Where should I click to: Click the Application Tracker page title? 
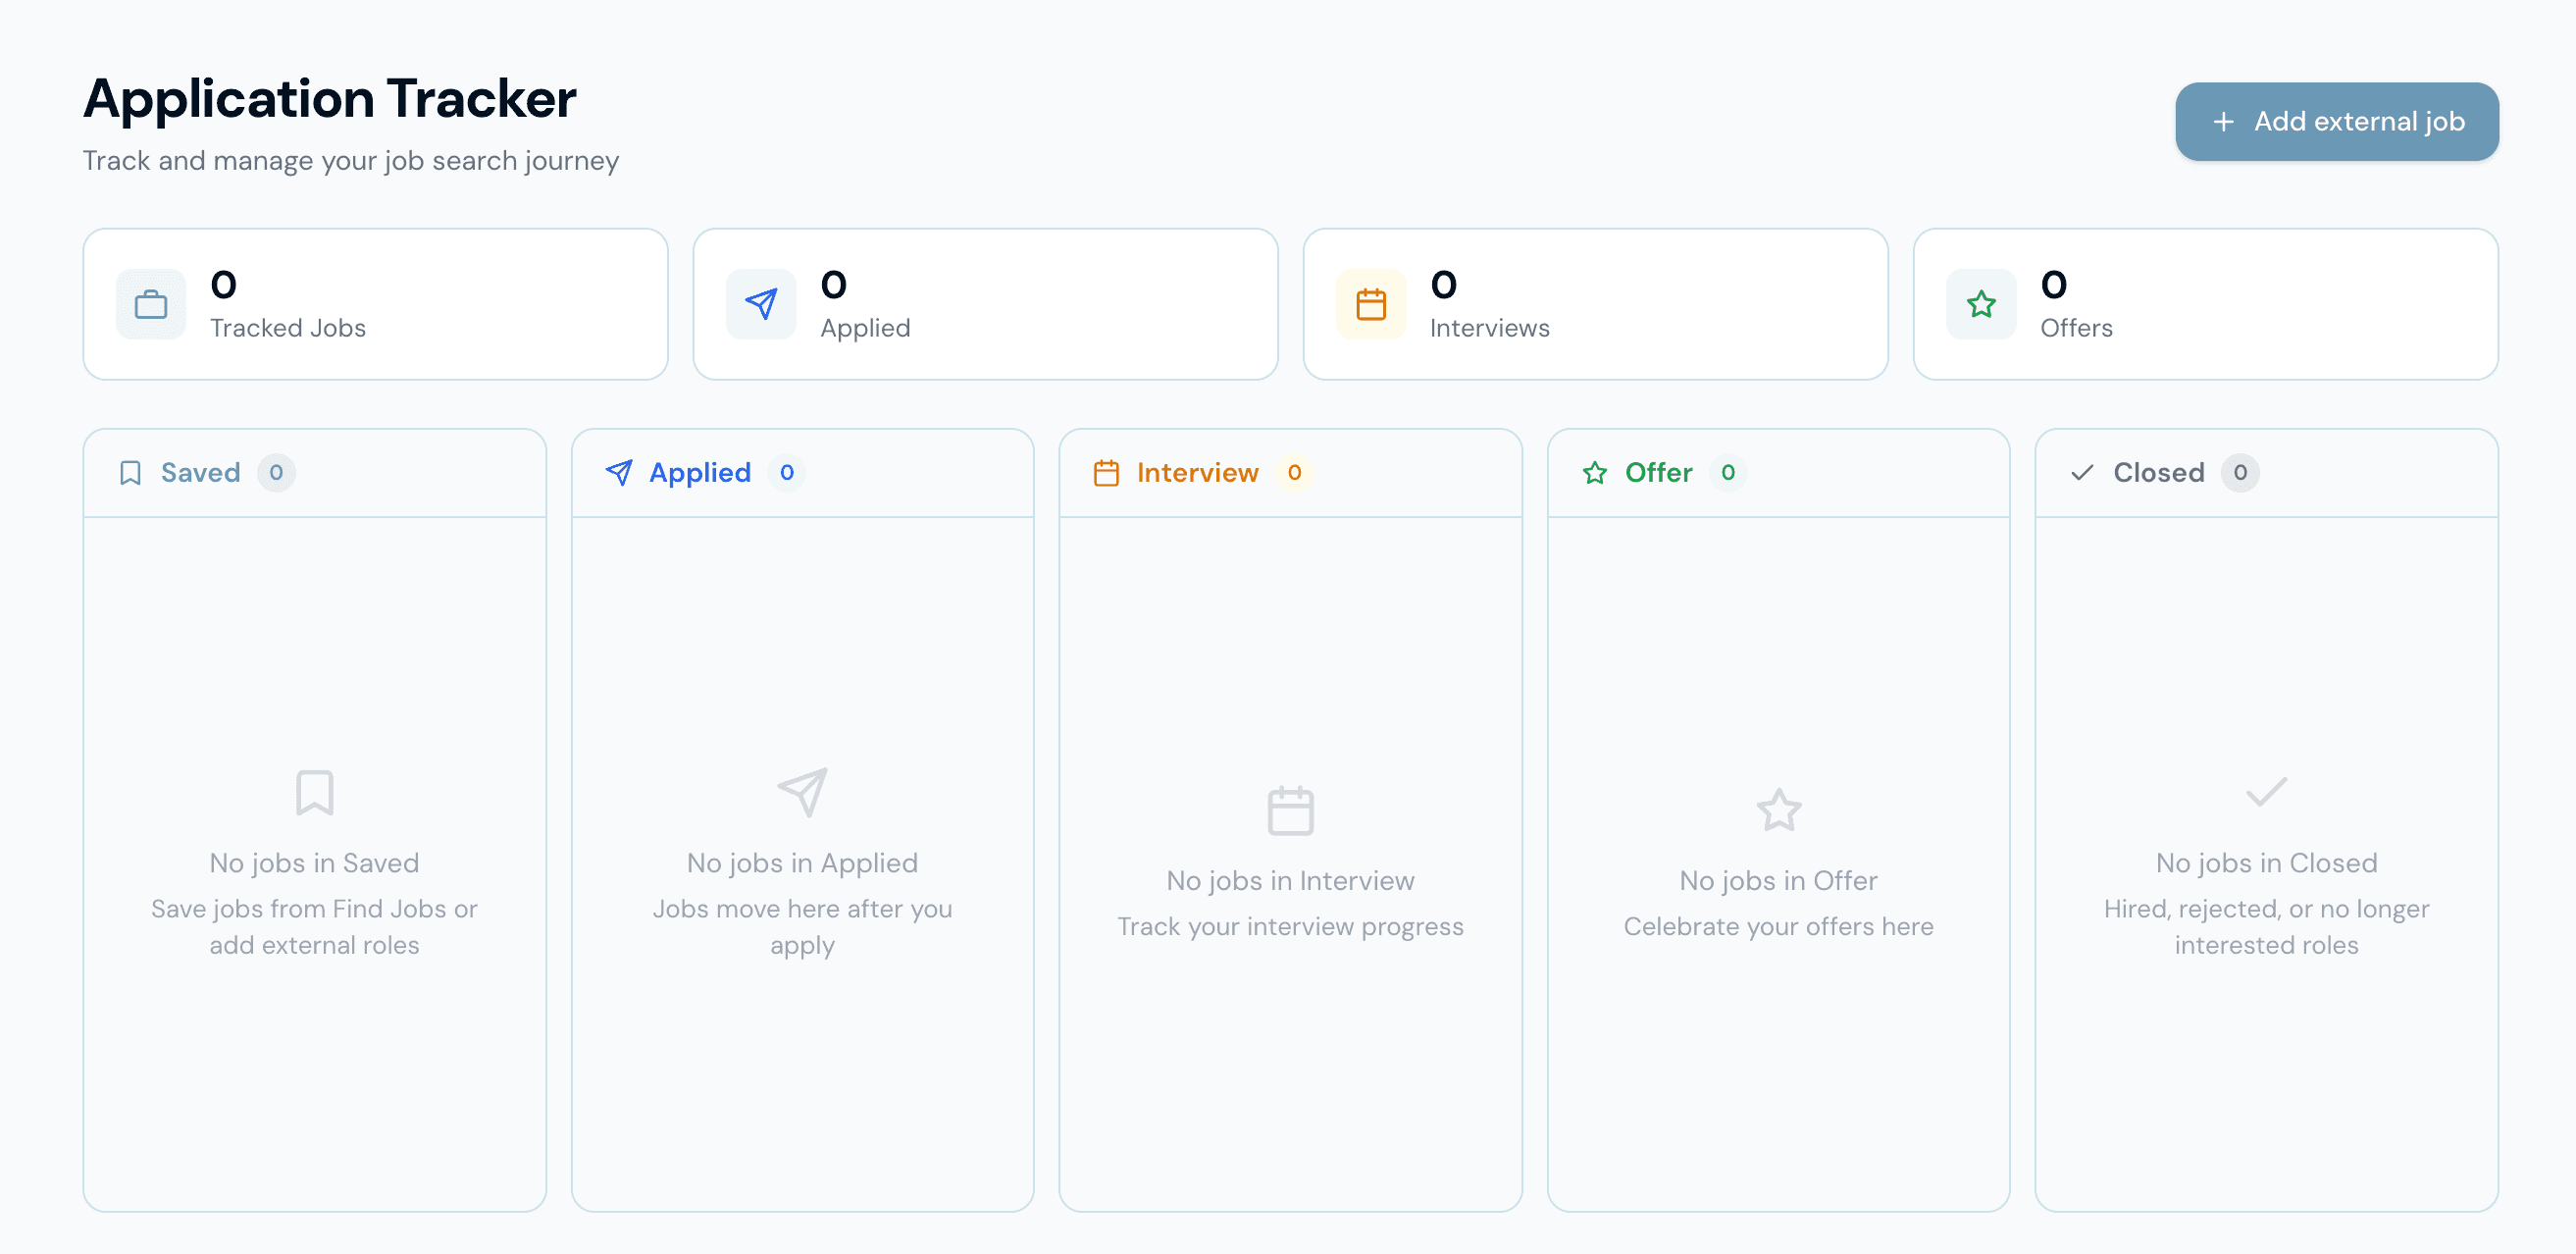(x=330, y=99)
